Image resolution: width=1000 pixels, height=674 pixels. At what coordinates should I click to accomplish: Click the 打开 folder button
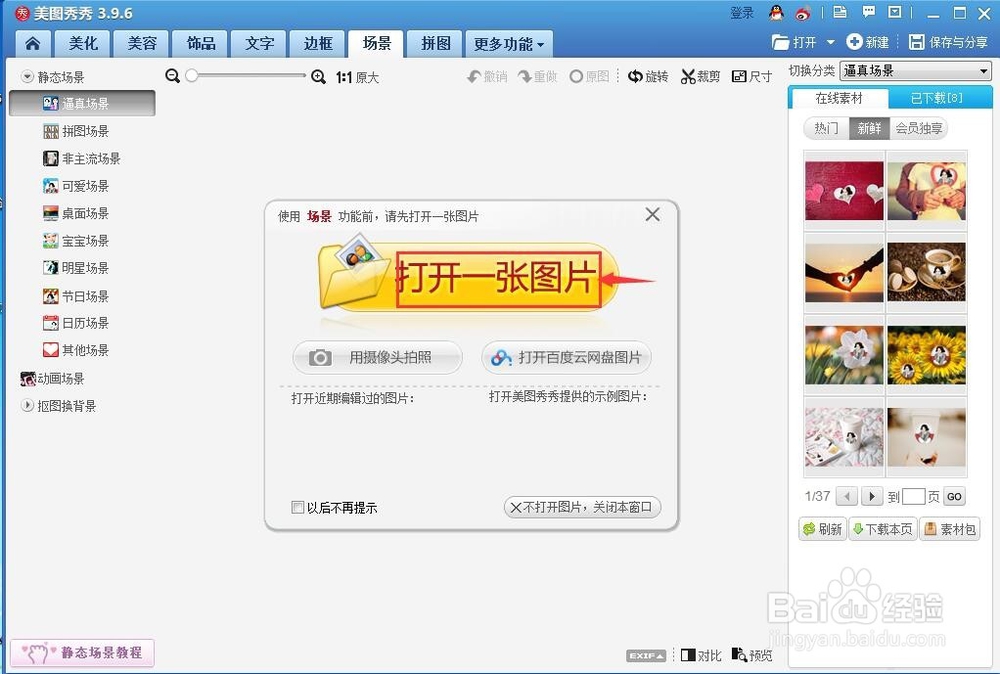click(x=794, y=42)
